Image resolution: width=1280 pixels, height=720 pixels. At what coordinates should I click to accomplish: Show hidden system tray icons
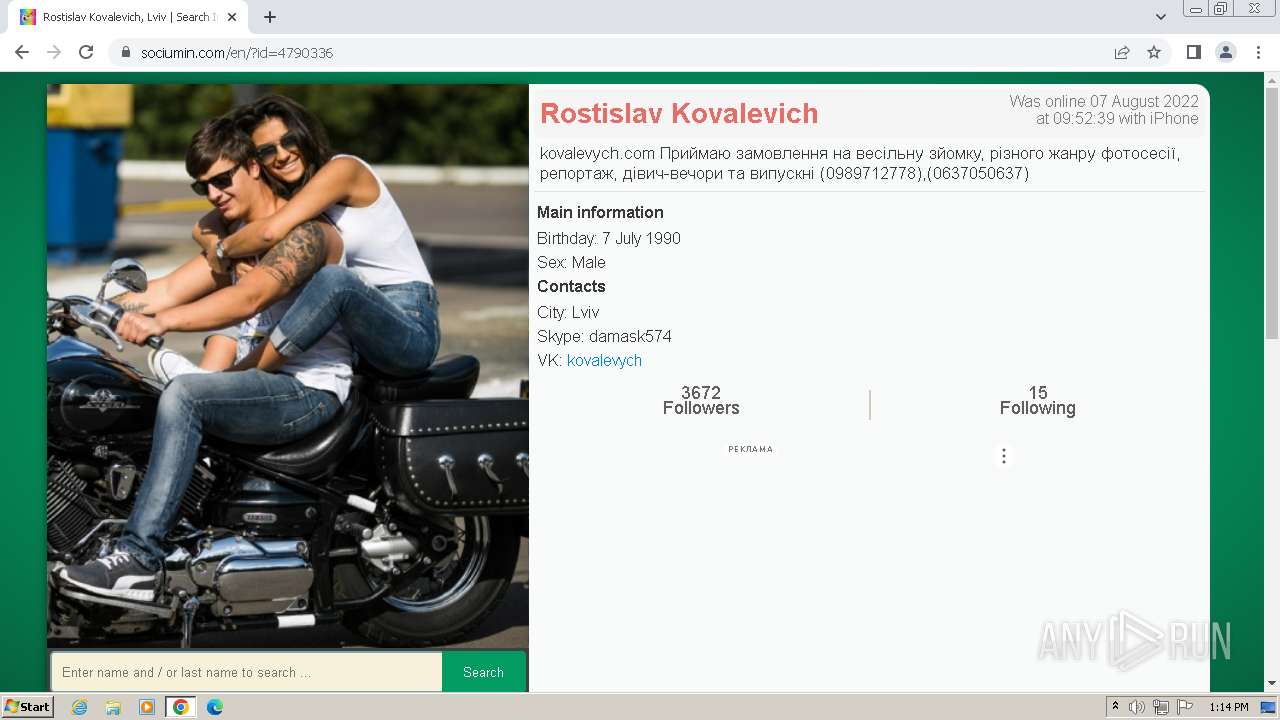(x=1115, y=707)
